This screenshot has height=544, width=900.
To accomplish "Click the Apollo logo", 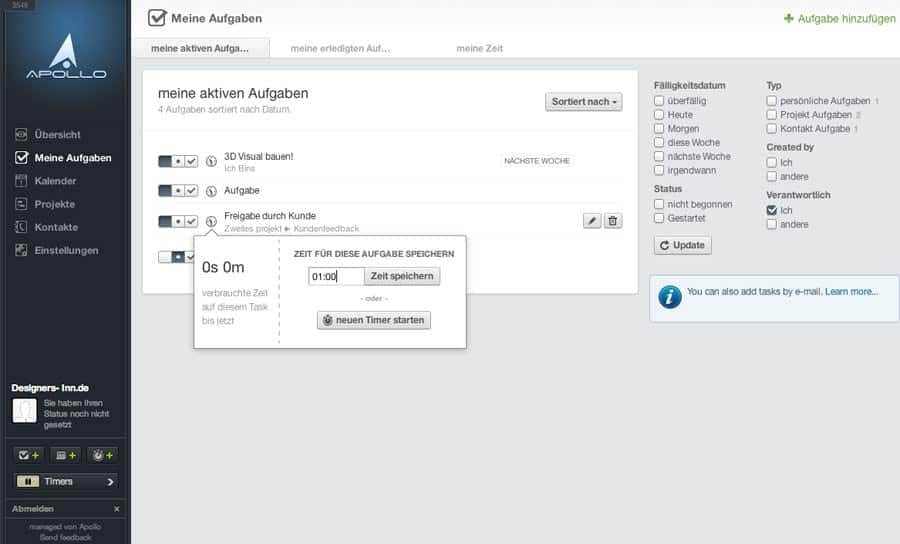I will [66, 56].
